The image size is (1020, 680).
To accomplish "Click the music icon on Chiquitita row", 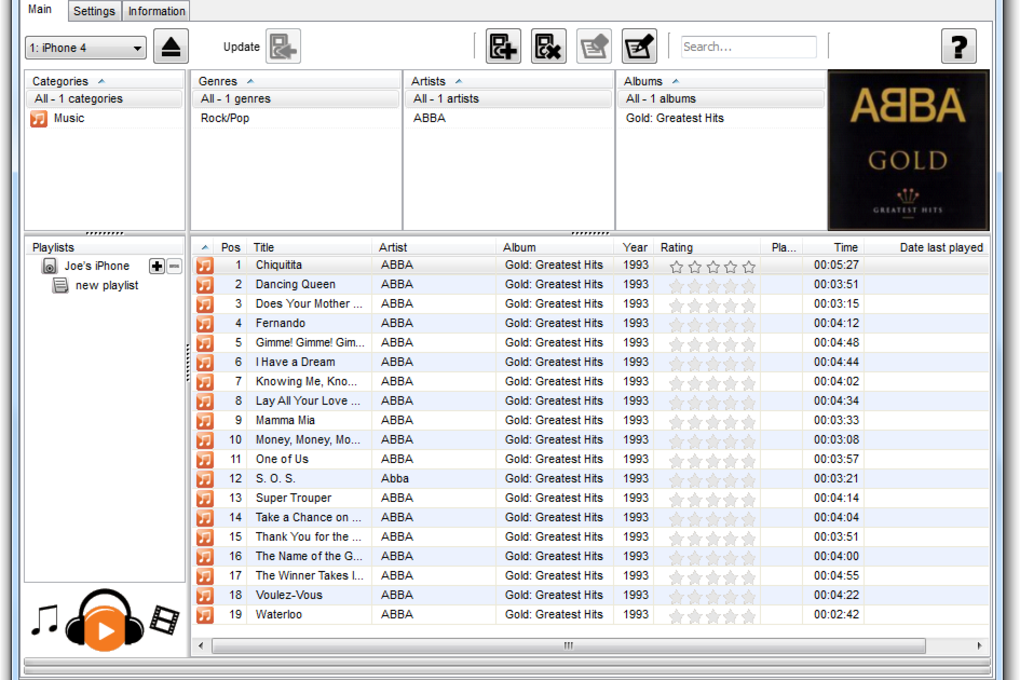I will point(205,265).
